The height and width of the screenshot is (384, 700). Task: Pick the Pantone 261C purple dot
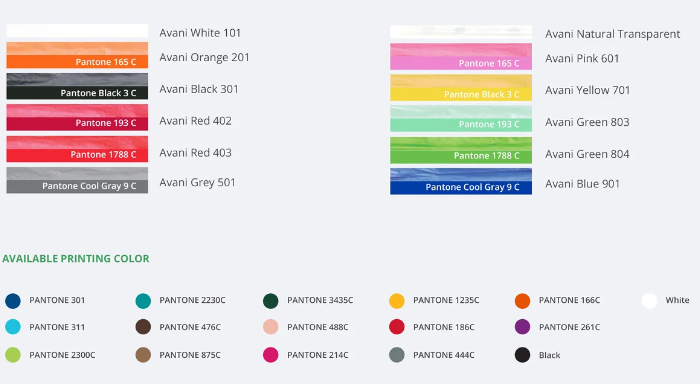[x=522, y=327]
